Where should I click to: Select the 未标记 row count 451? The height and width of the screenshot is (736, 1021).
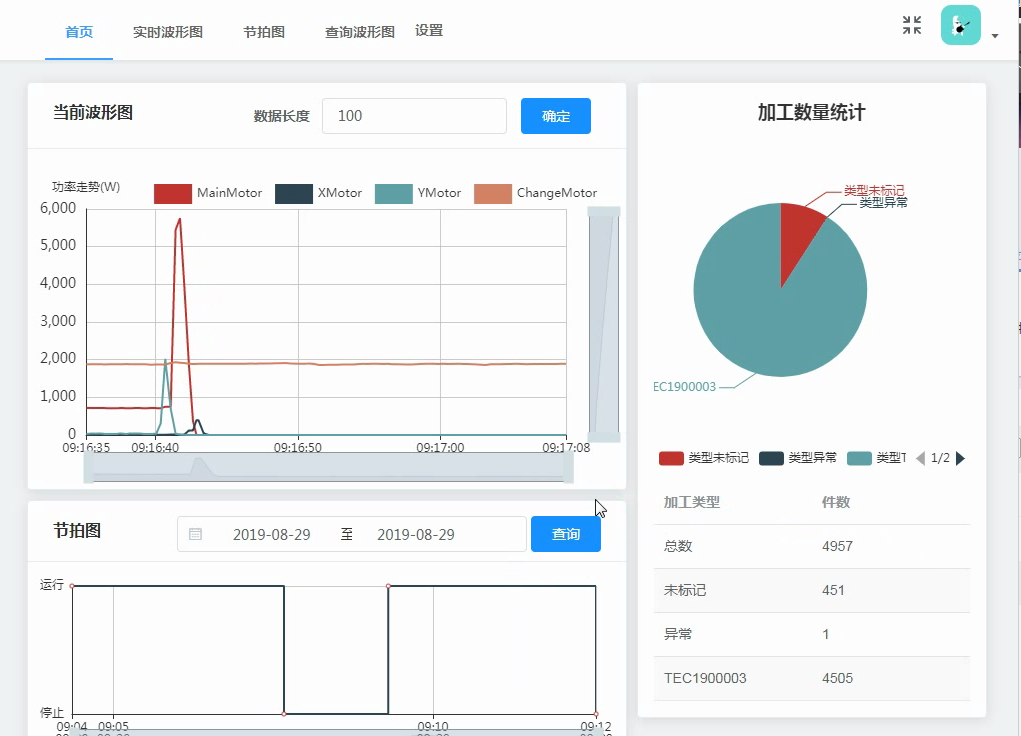point(833,590)
